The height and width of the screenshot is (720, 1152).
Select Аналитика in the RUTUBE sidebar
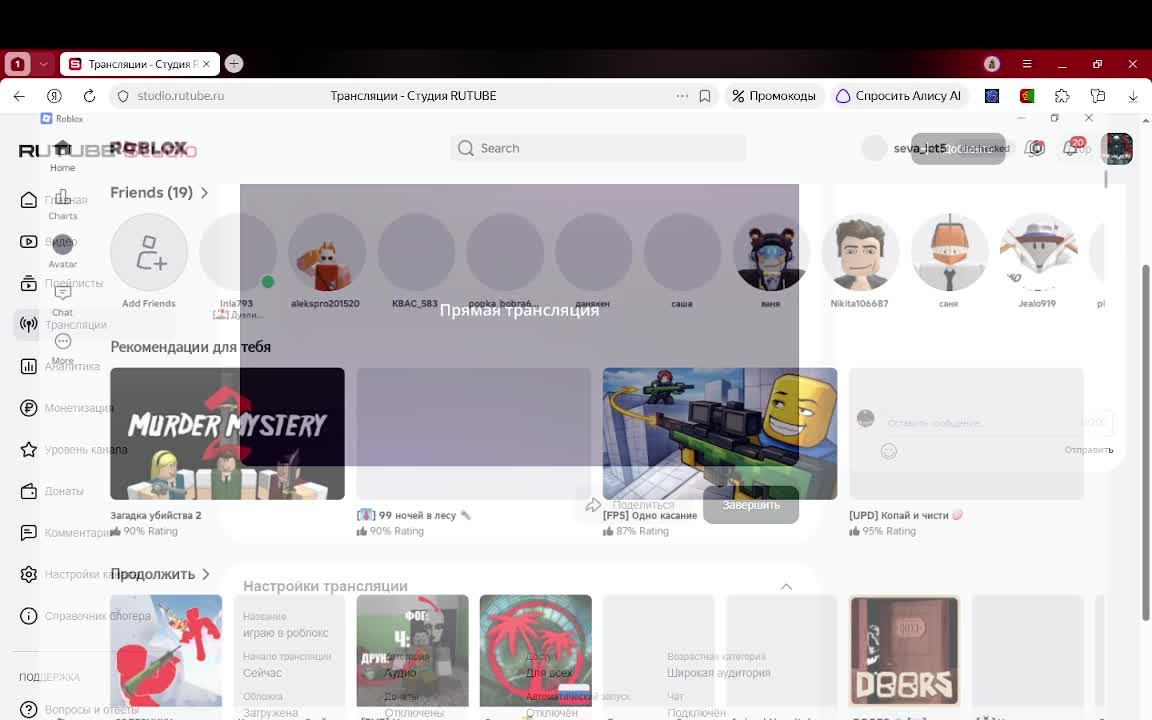click(72, 366)
